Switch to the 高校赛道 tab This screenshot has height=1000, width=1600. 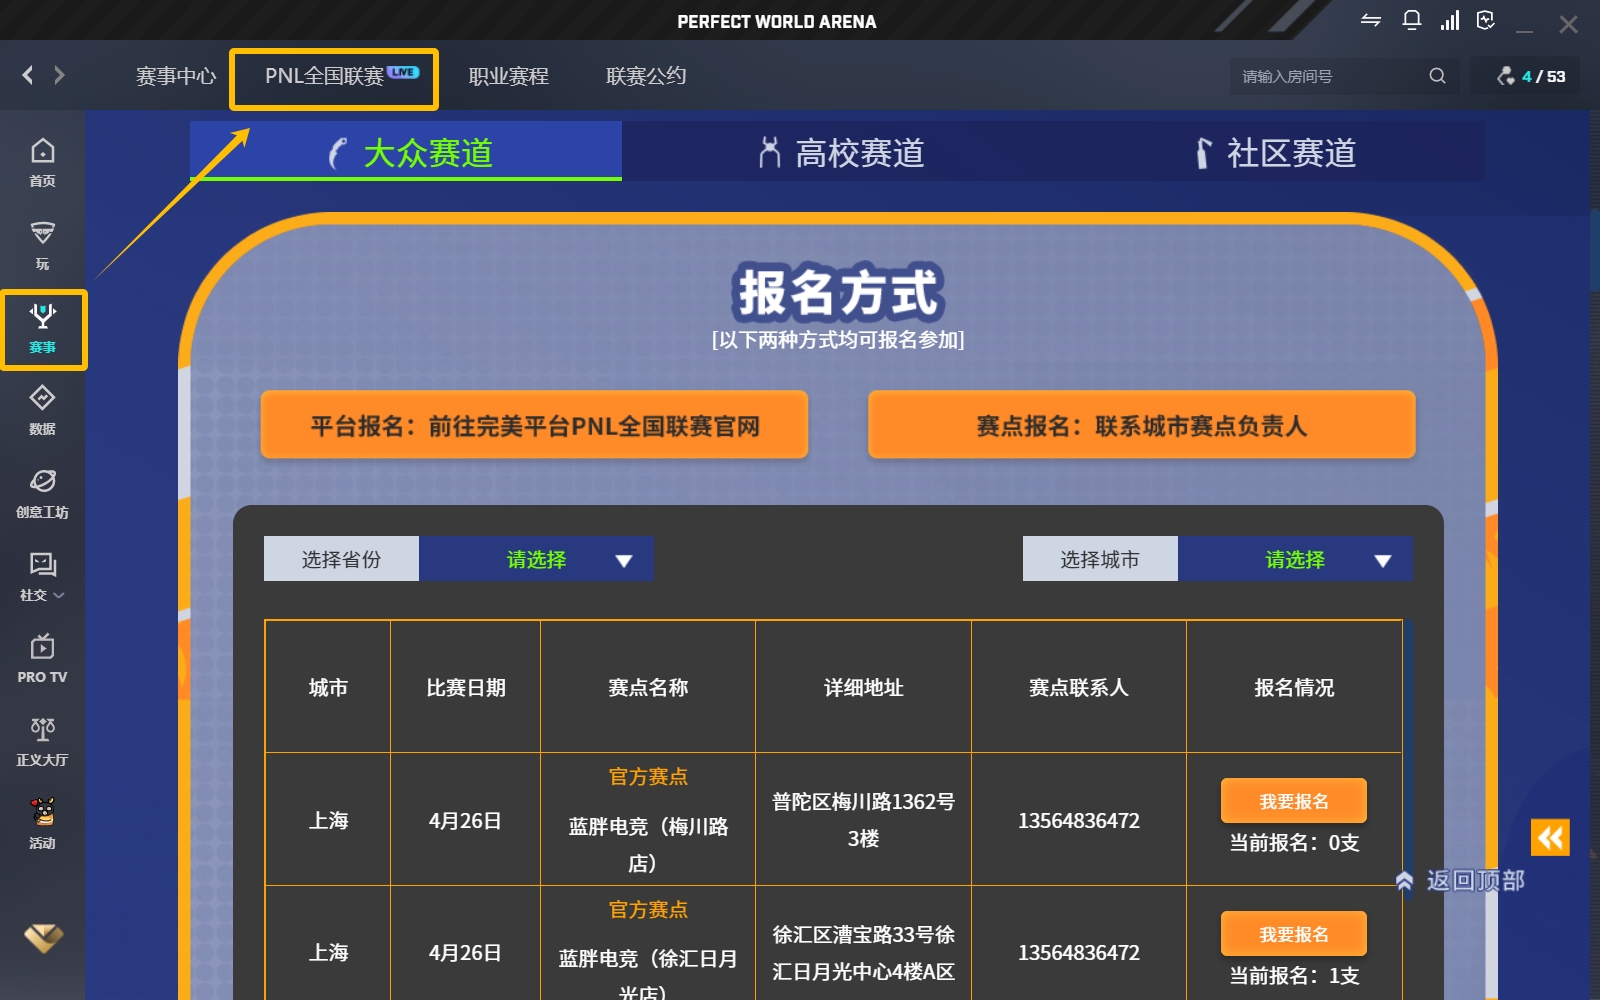pos(840,153)
